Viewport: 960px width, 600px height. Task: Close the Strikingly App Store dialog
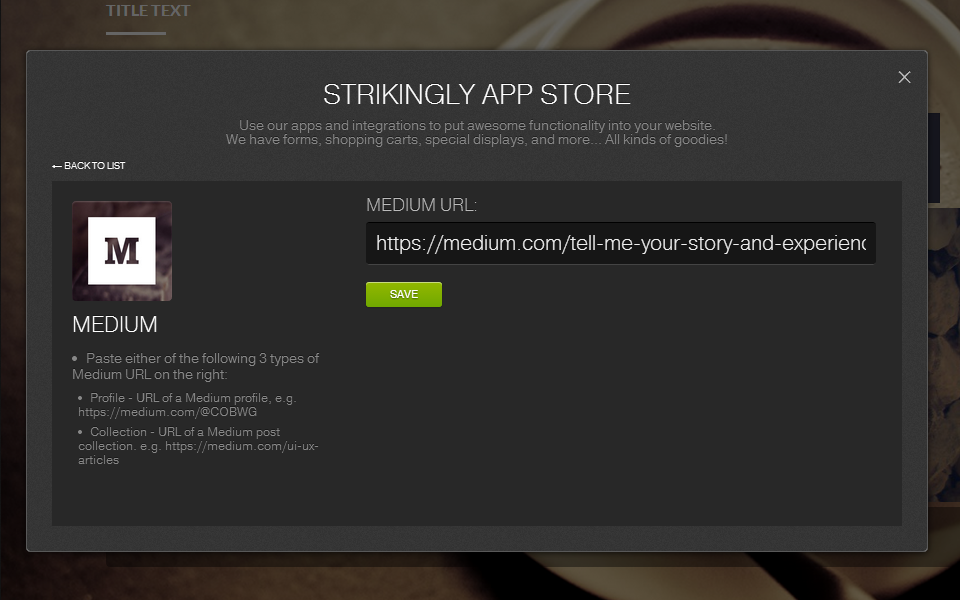click(x=904, y=77)
